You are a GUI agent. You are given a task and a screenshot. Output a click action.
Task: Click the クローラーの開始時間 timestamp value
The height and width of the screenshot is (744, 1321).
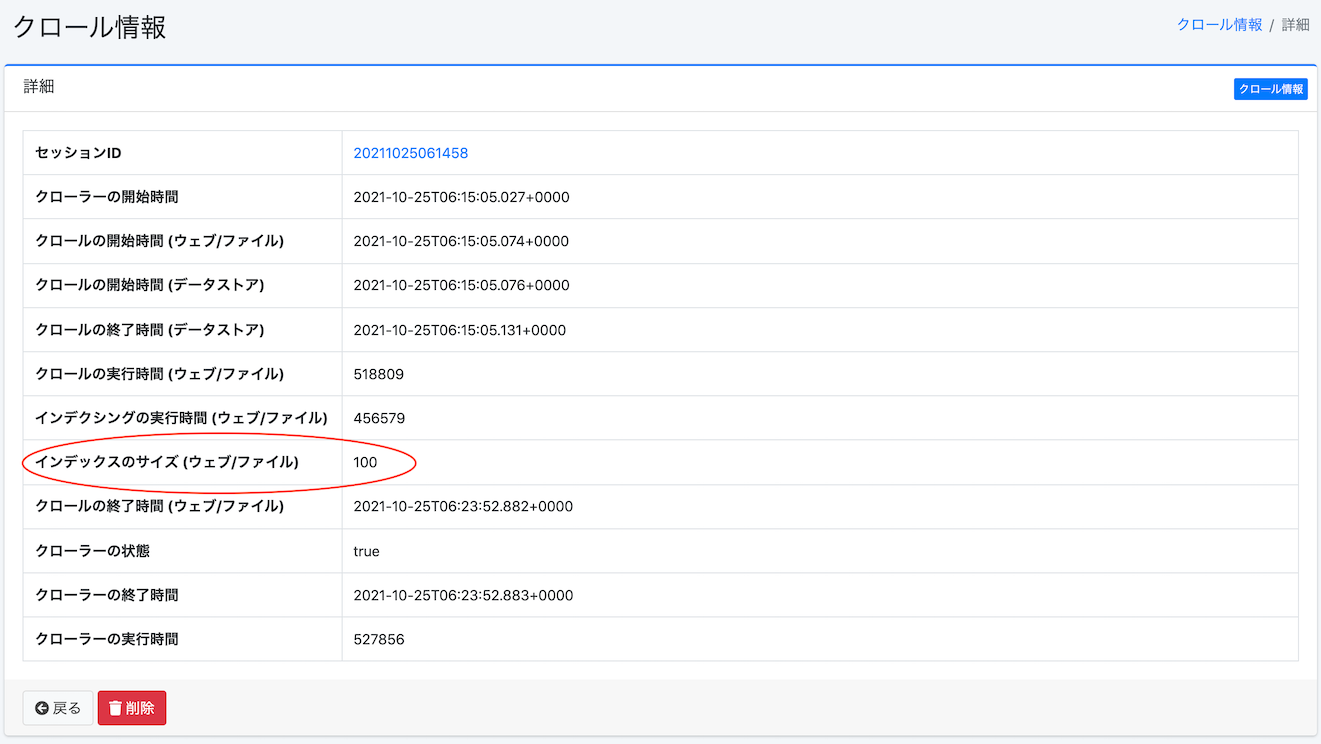[461, 197]
